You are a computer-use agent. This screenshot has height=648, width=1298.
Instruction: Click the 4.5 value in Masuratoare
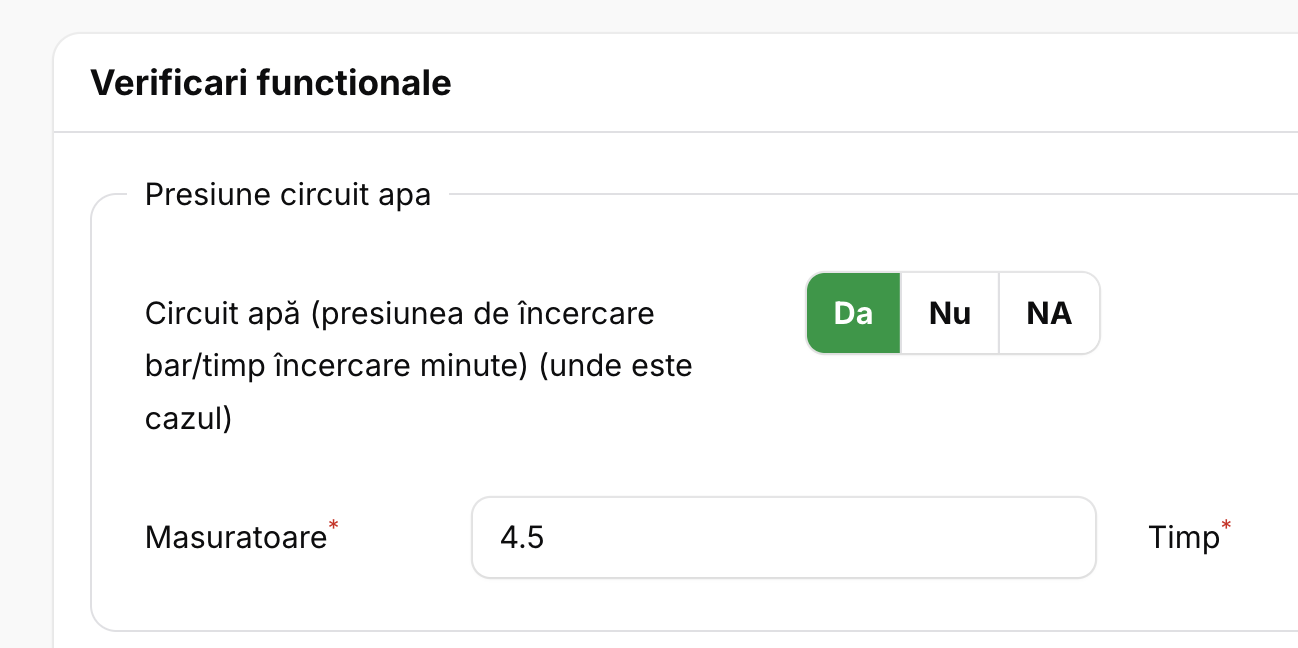point(522,538)
